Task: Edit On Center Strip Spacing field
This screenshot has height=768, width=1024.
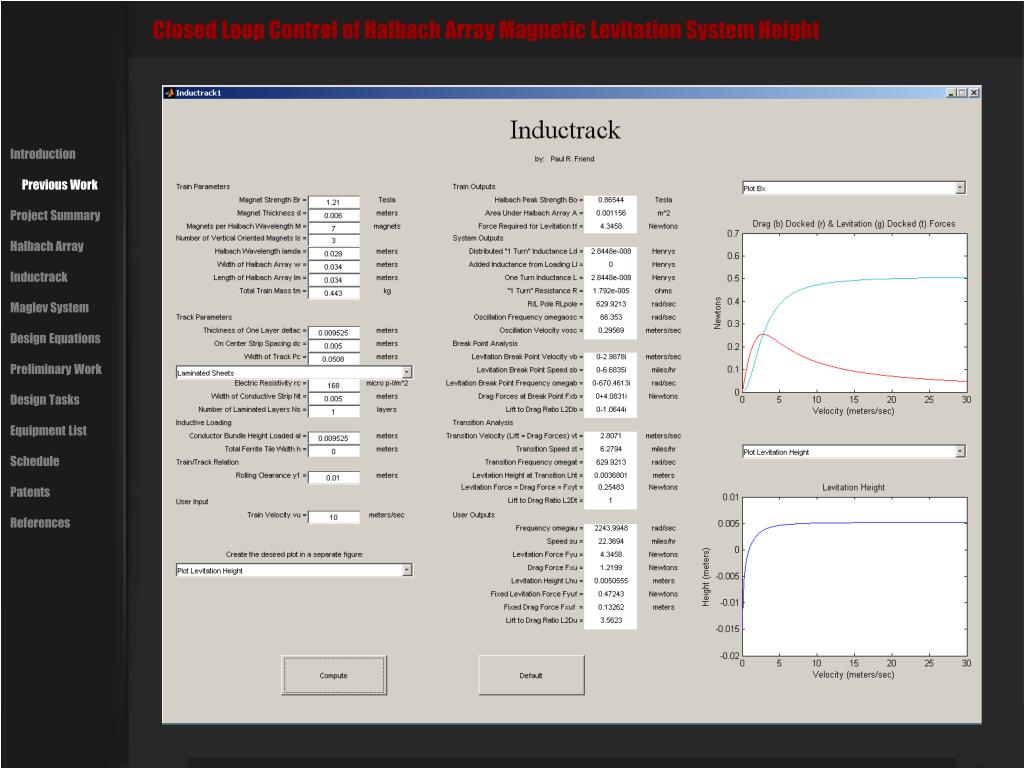Action: [x=334, y=345]
